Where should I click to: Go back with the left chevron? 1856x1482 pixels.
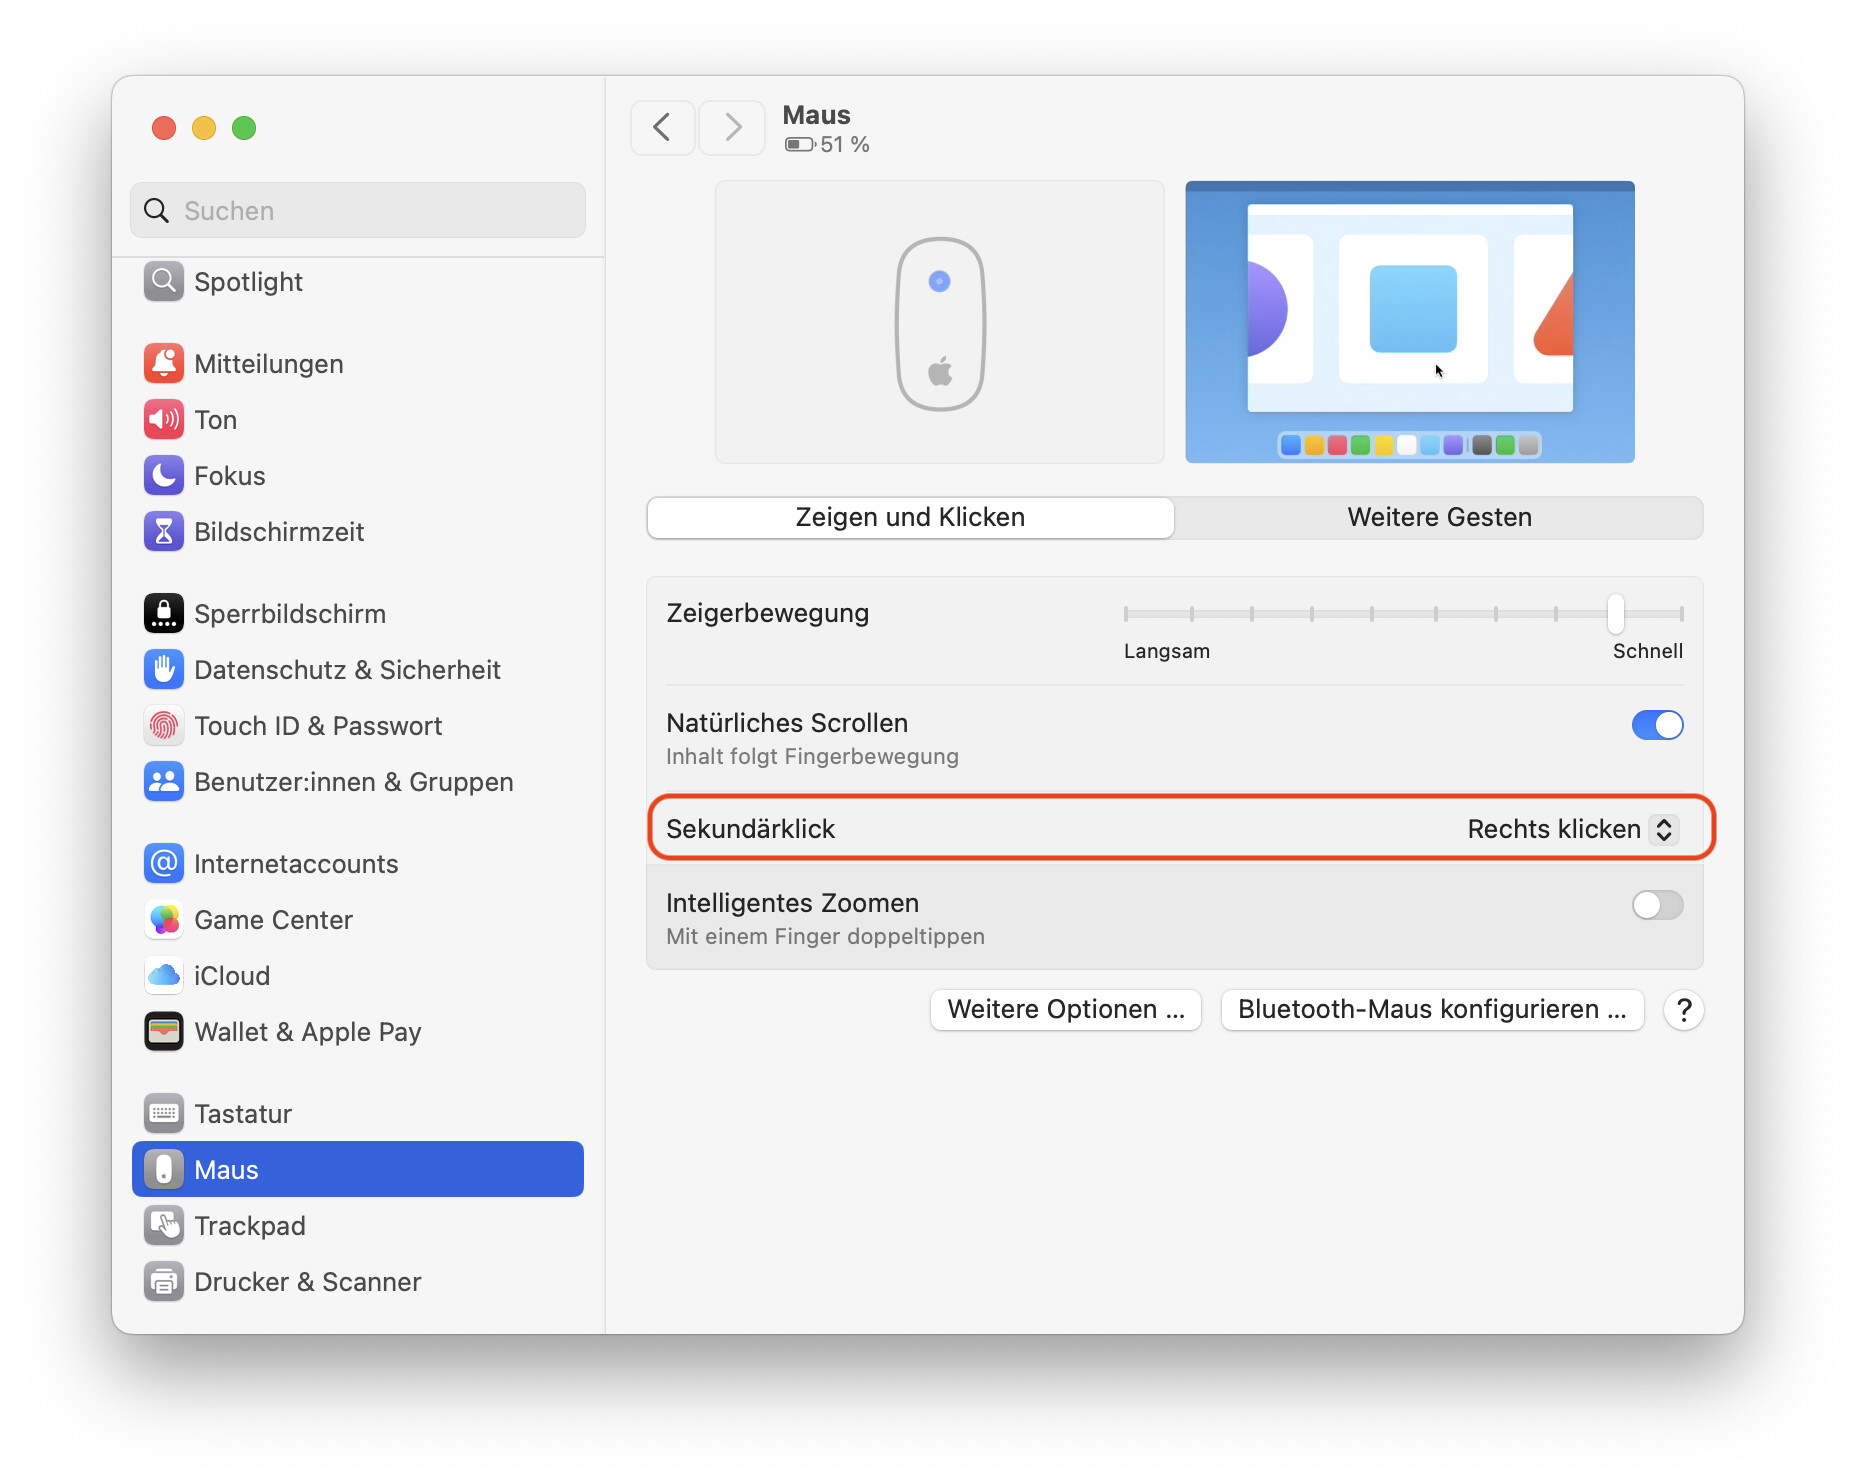click(x=662, y=128)
